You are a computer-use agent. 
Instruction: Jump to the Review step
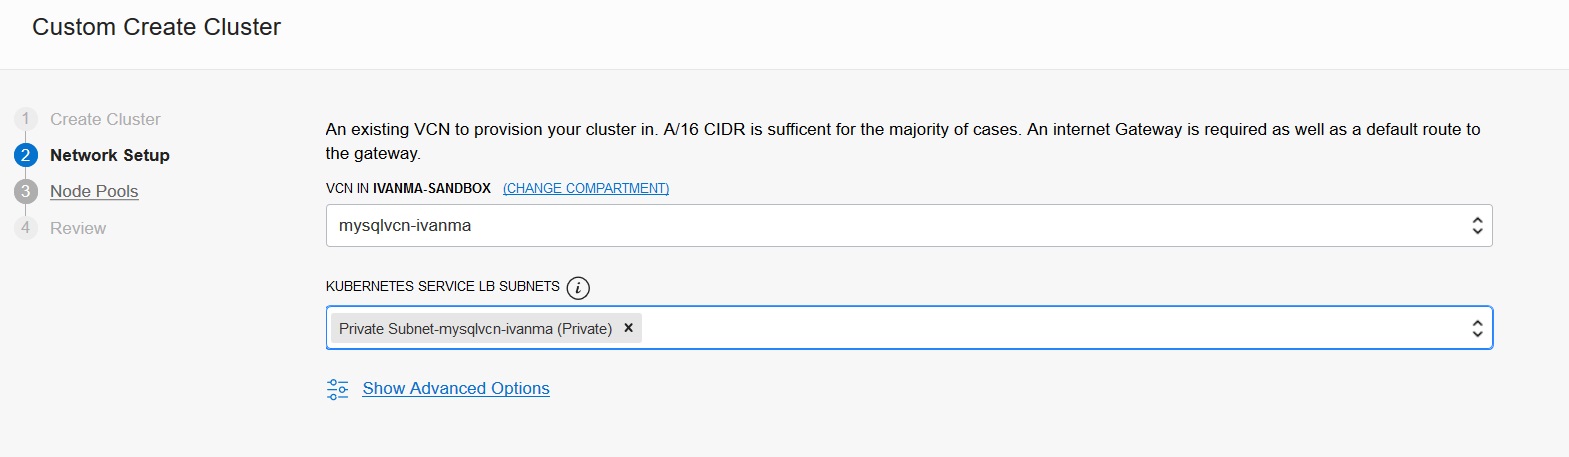point(78,228)
